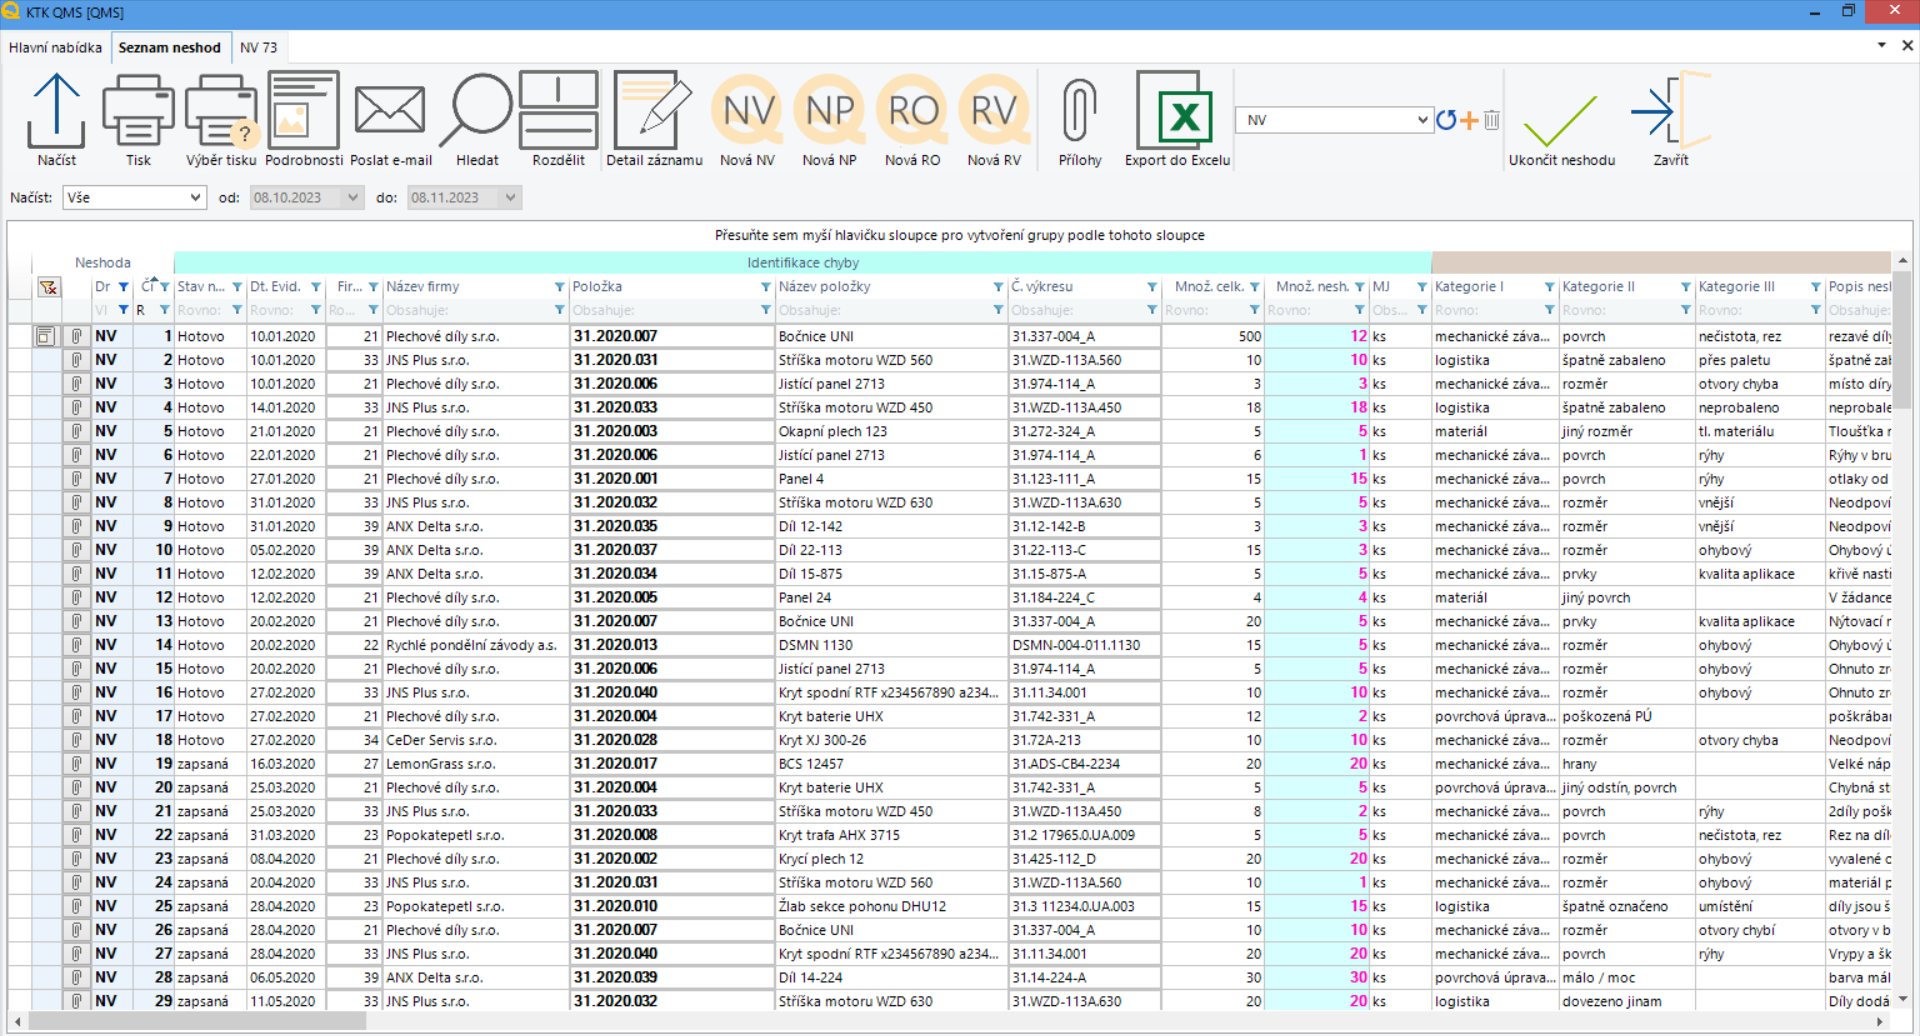Image resolution: width=1920 pixels, height=1036 pixels.
Task: Toggle filter on Položka column
Action: pyautogui.click(x=765, y=287)
